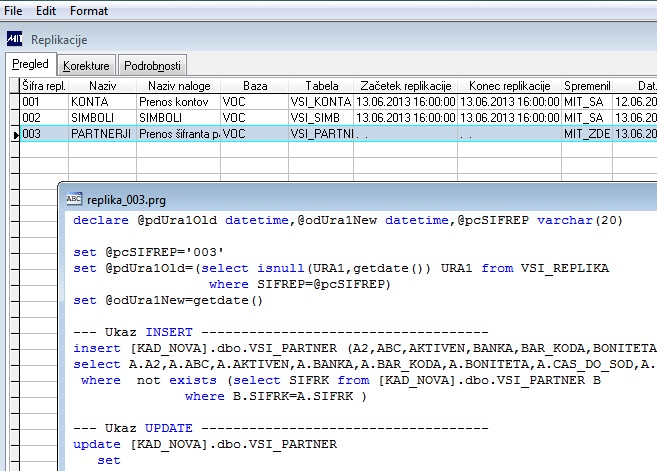Screen dimensions: 657x471
Task: Select the SIMBOLI row with code 002
Action: 92,117
